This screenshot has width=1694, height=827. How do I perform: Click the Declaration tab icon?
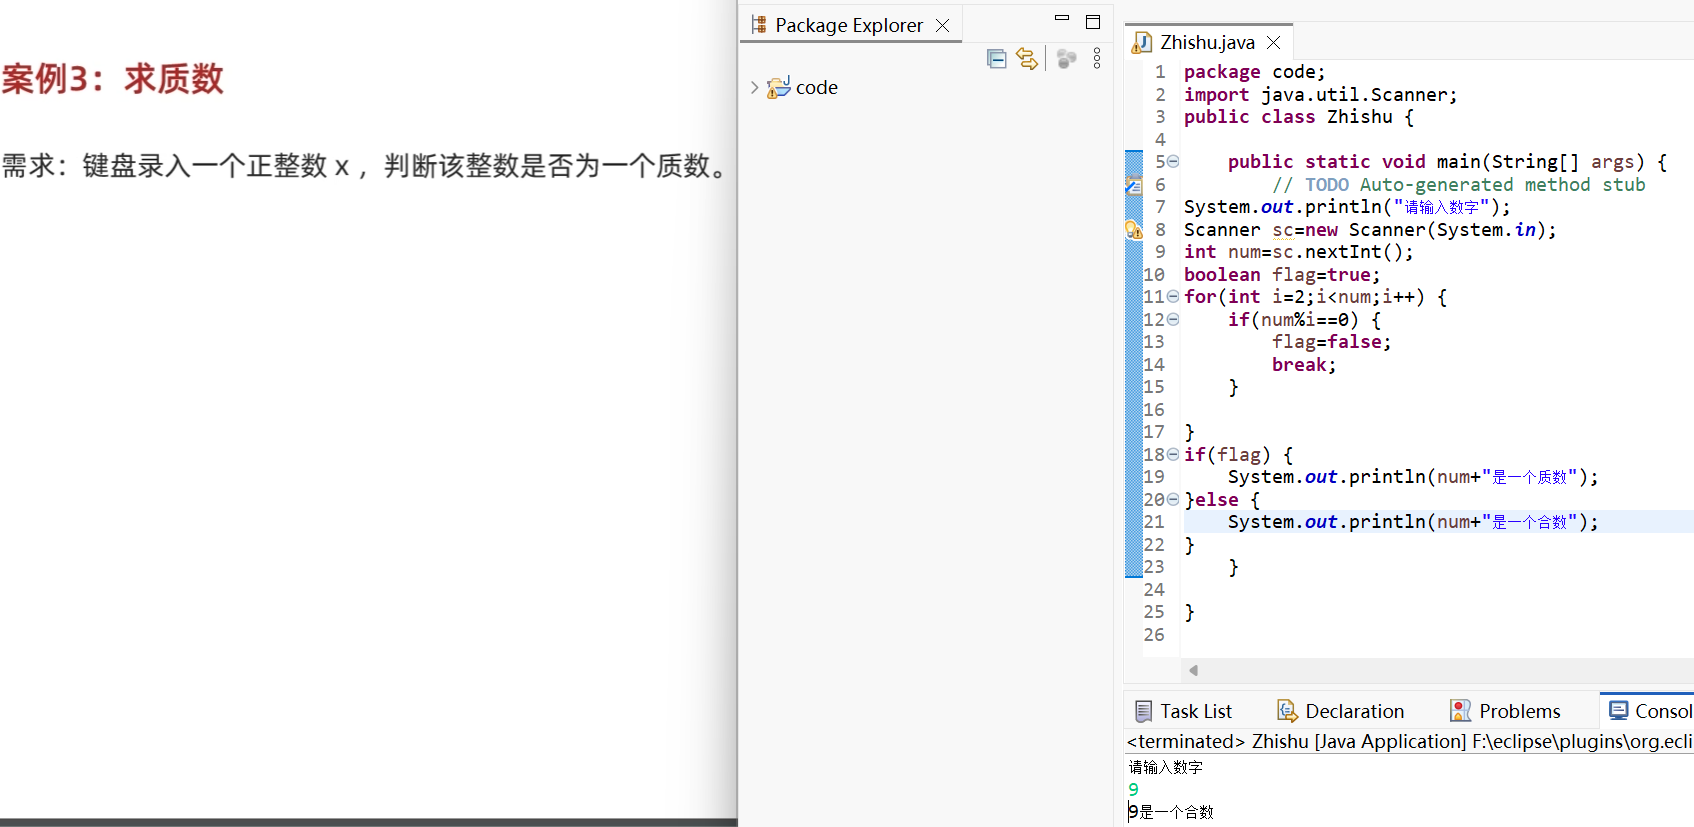[1287, 711]
